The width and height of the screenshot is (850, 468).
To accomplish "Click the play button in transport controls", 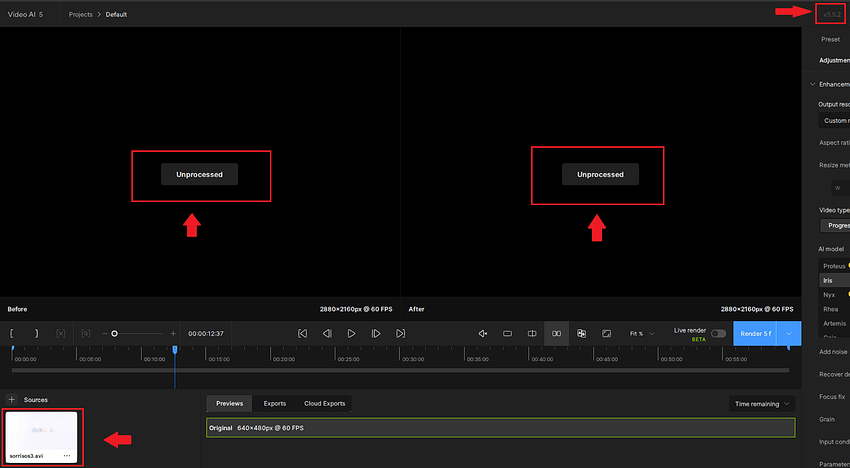I will point(352,333).
